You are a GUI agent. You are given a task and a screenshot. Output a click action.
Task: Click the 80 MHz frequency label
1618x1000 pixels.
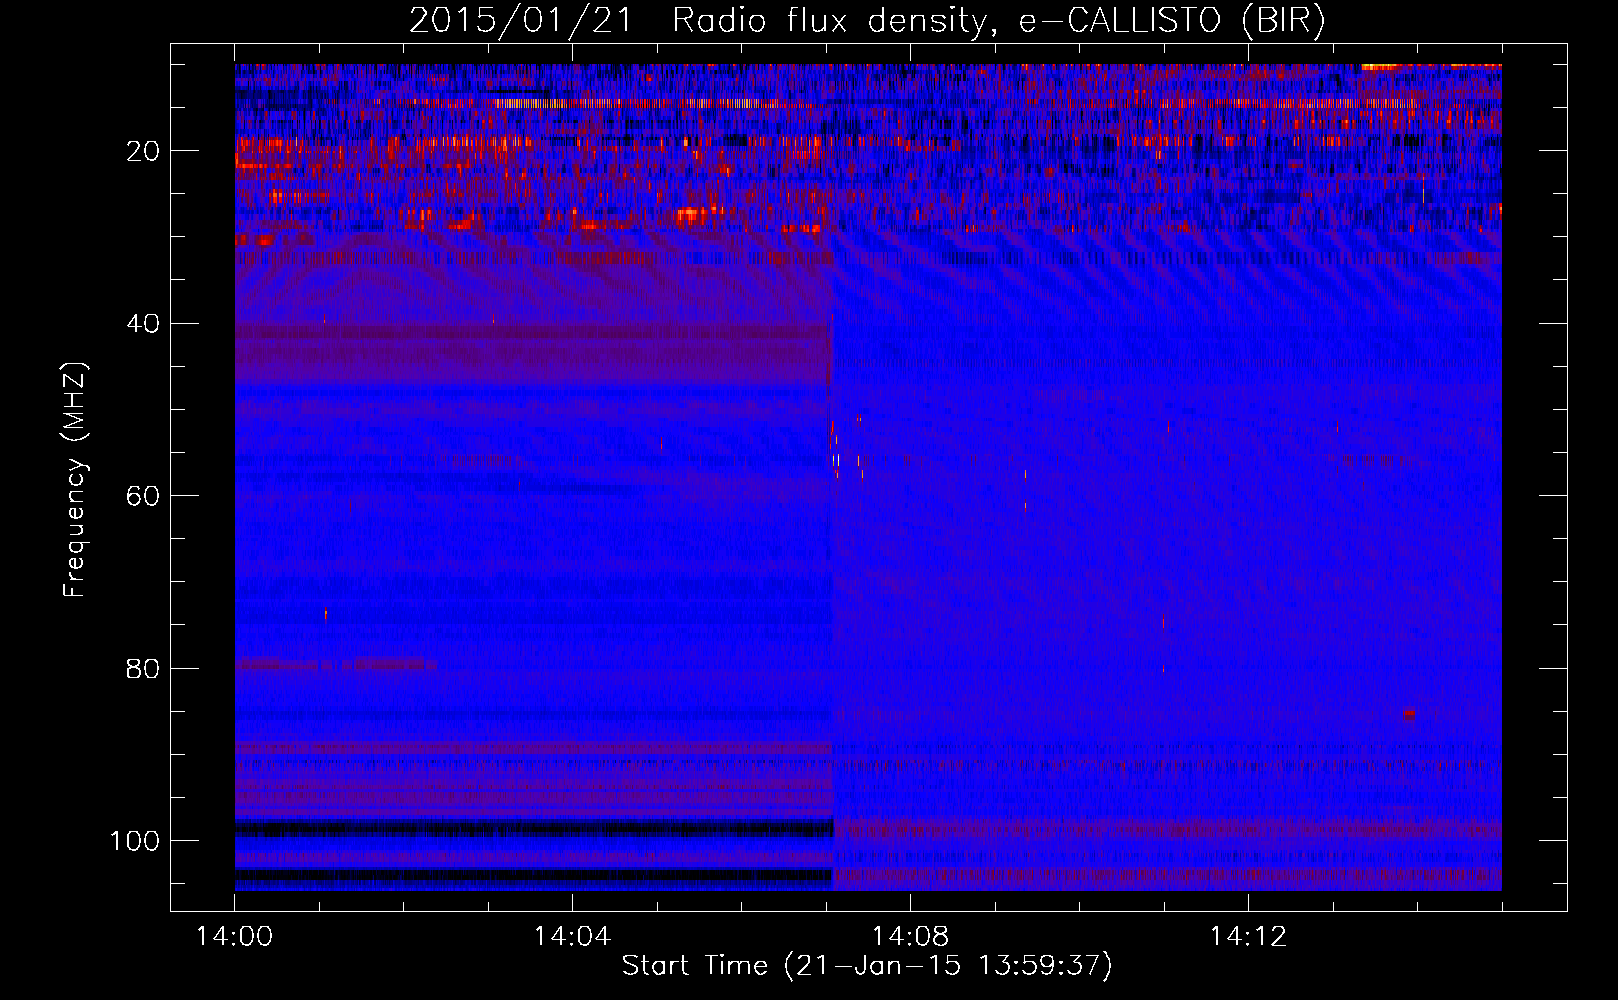[143, 668]
